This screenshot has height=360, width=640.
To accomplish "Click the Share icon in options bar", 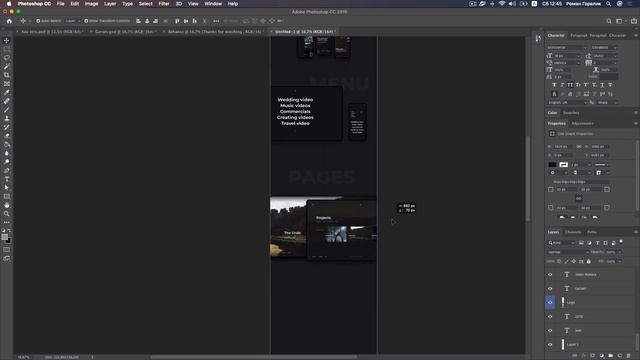I will tap(634, 21).
